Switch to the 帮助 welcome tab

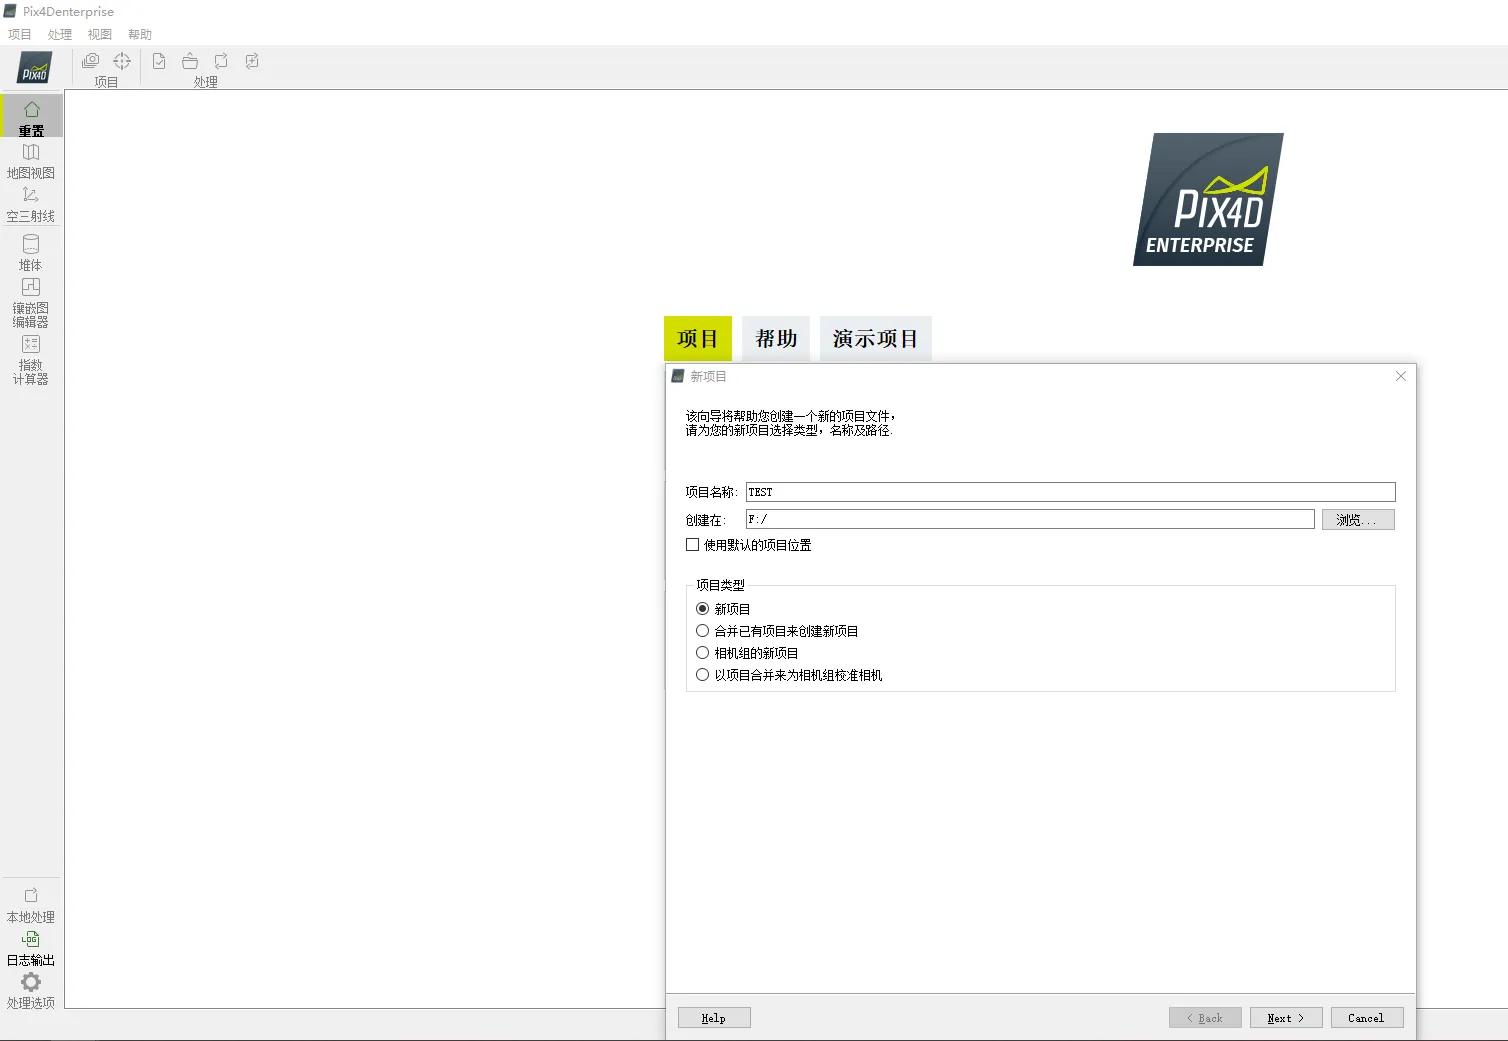[776, 338]
